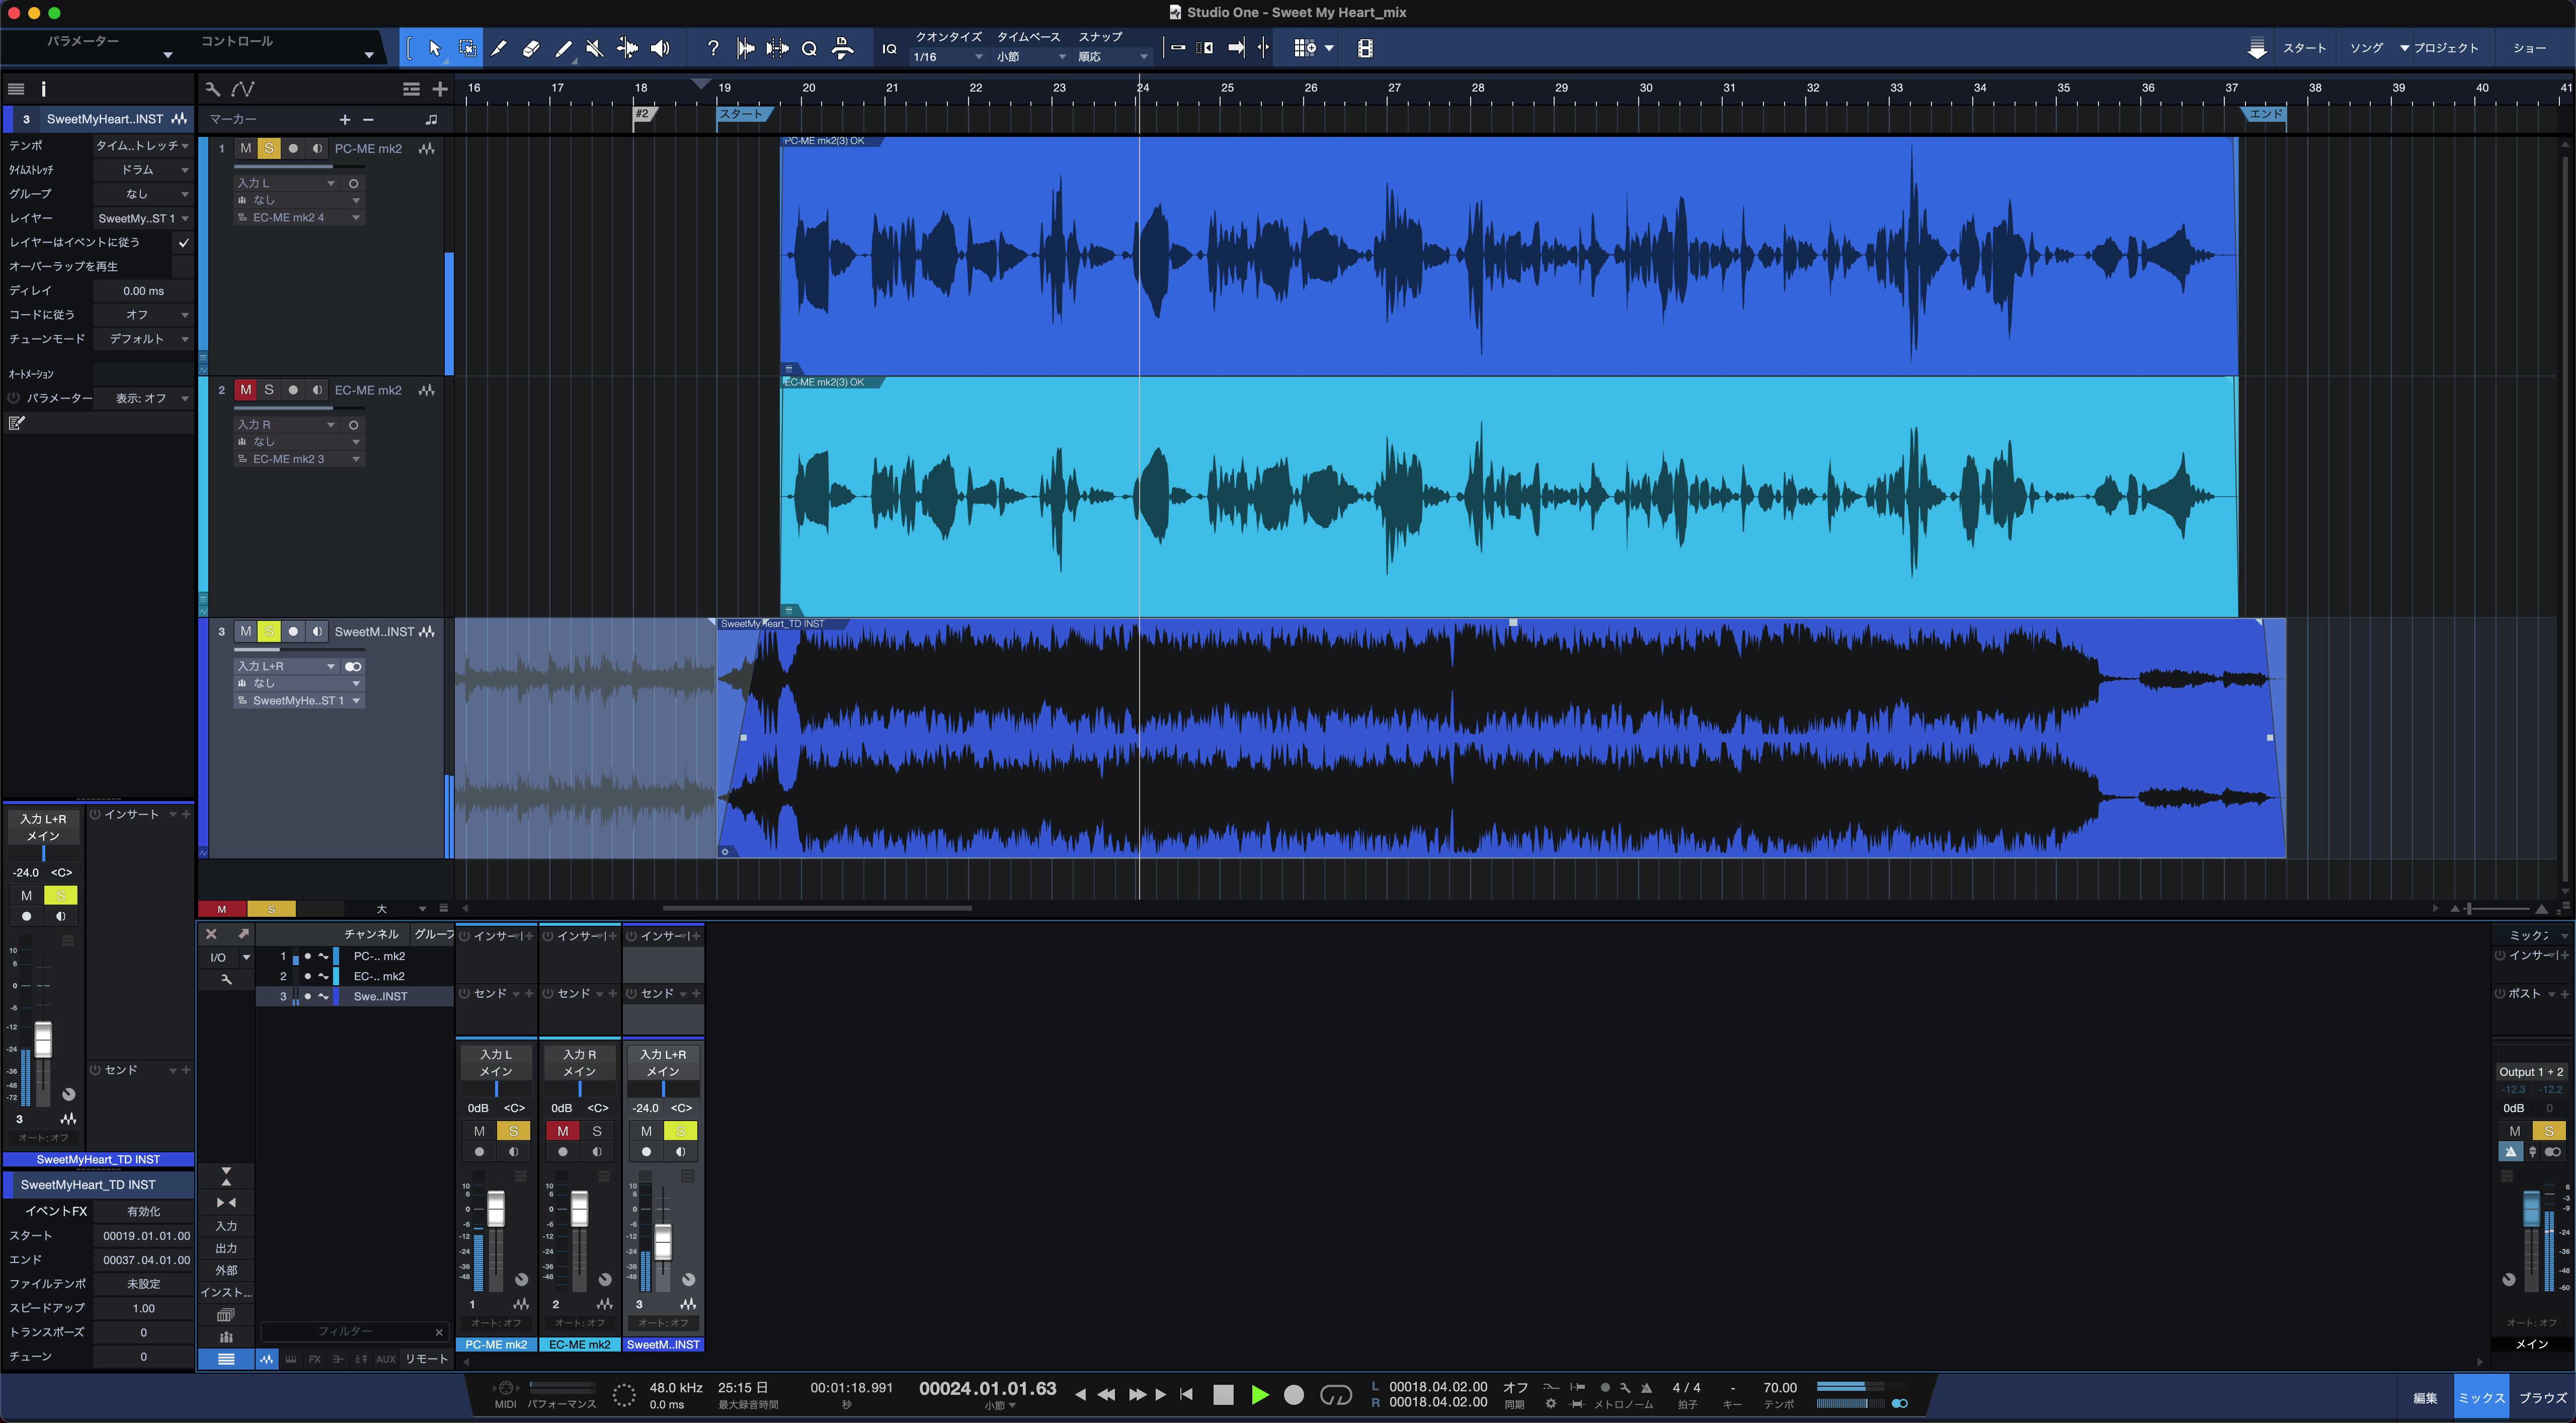Select the Listen speaker tool
2576x1423 pixels.
(x=660, y=48)
